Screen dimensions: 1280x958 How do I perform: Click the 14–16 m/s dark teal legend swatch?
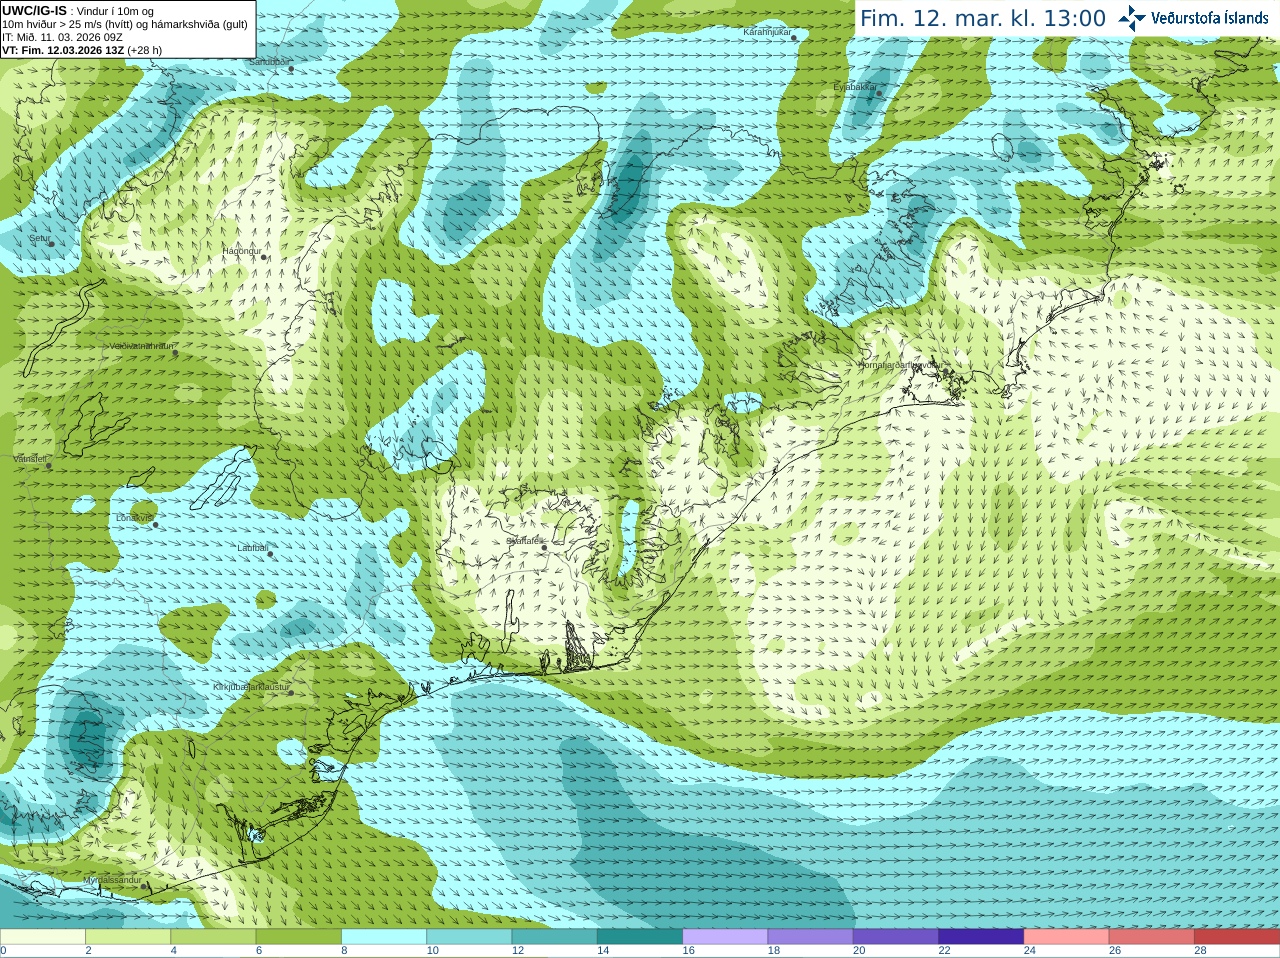640,937
